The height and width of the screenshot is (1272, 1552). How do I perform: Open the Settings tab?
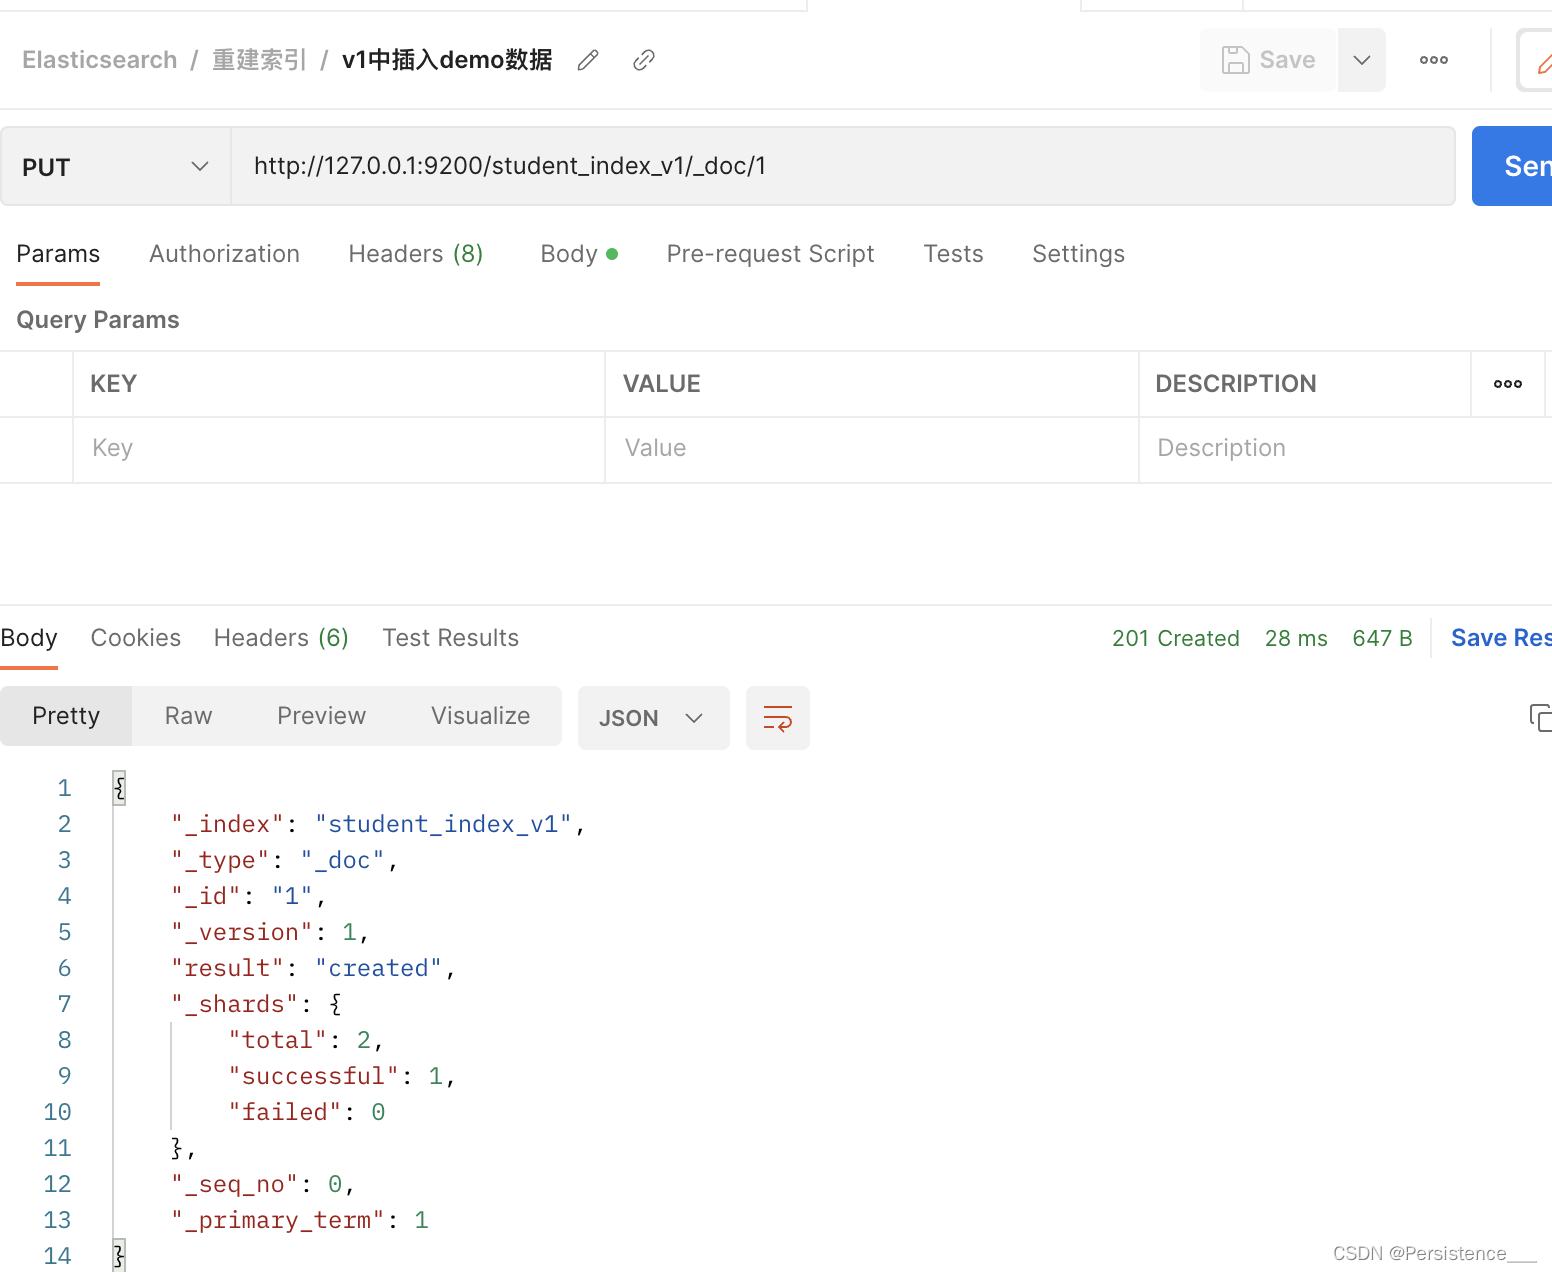point(1078,254)
